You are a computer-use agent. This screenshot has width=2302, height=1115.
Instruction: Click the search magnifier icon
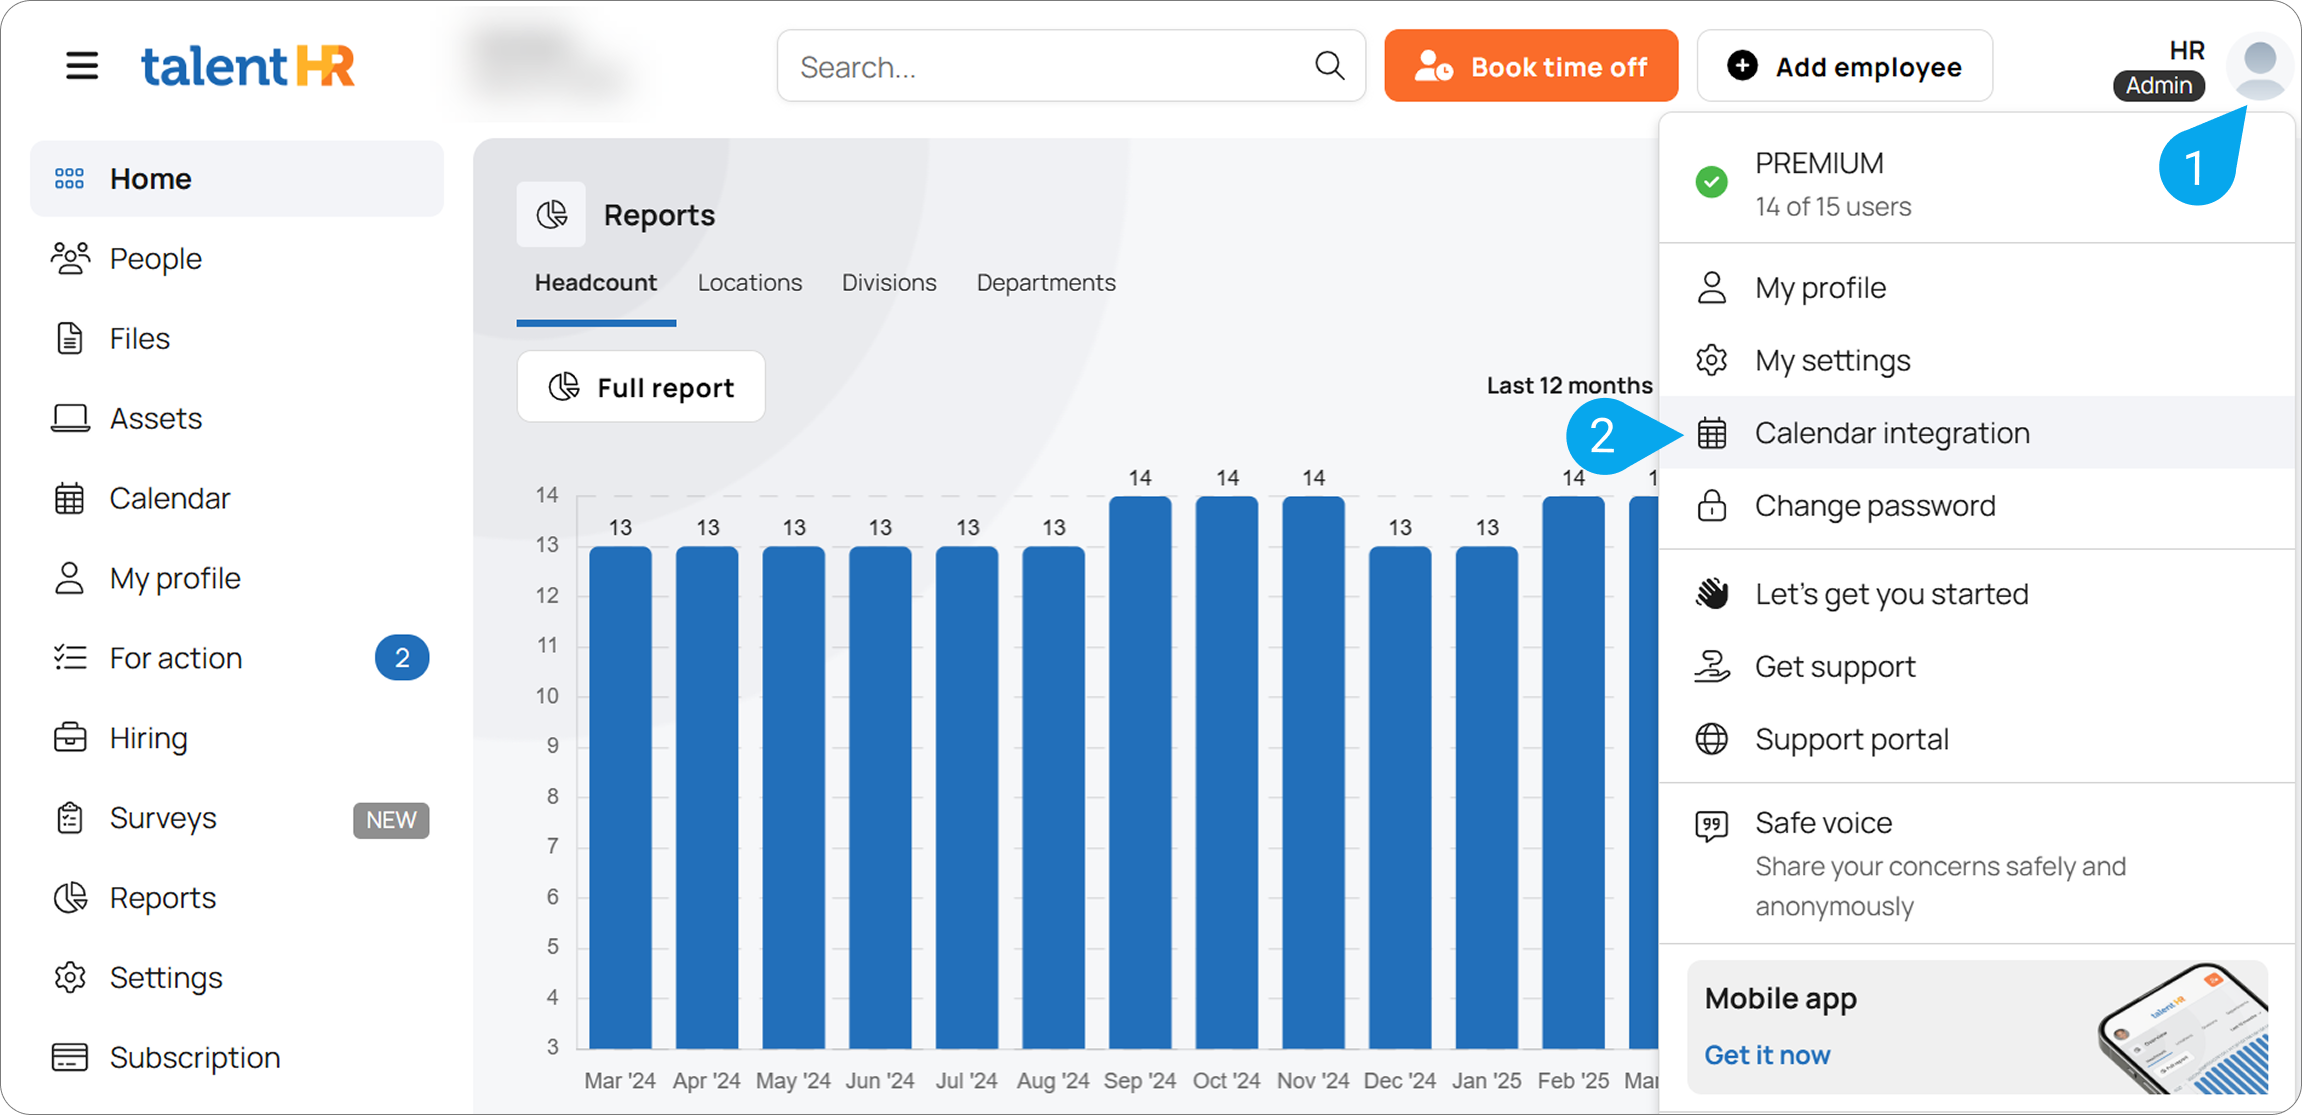point(1329,66)
